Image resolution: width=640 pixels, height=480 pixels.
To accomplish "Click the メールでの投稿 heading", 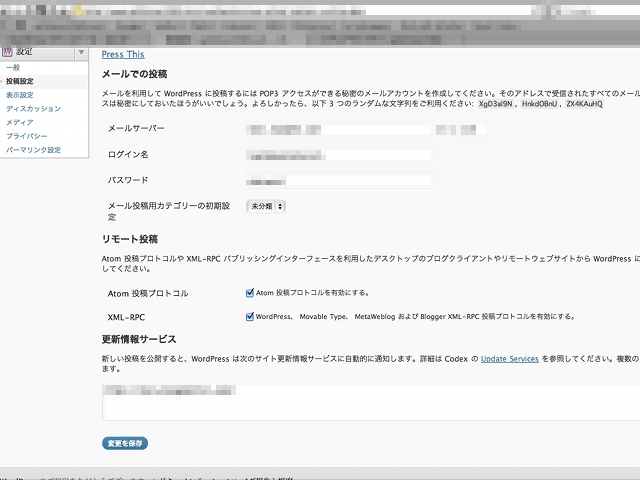I will [134, 74].
